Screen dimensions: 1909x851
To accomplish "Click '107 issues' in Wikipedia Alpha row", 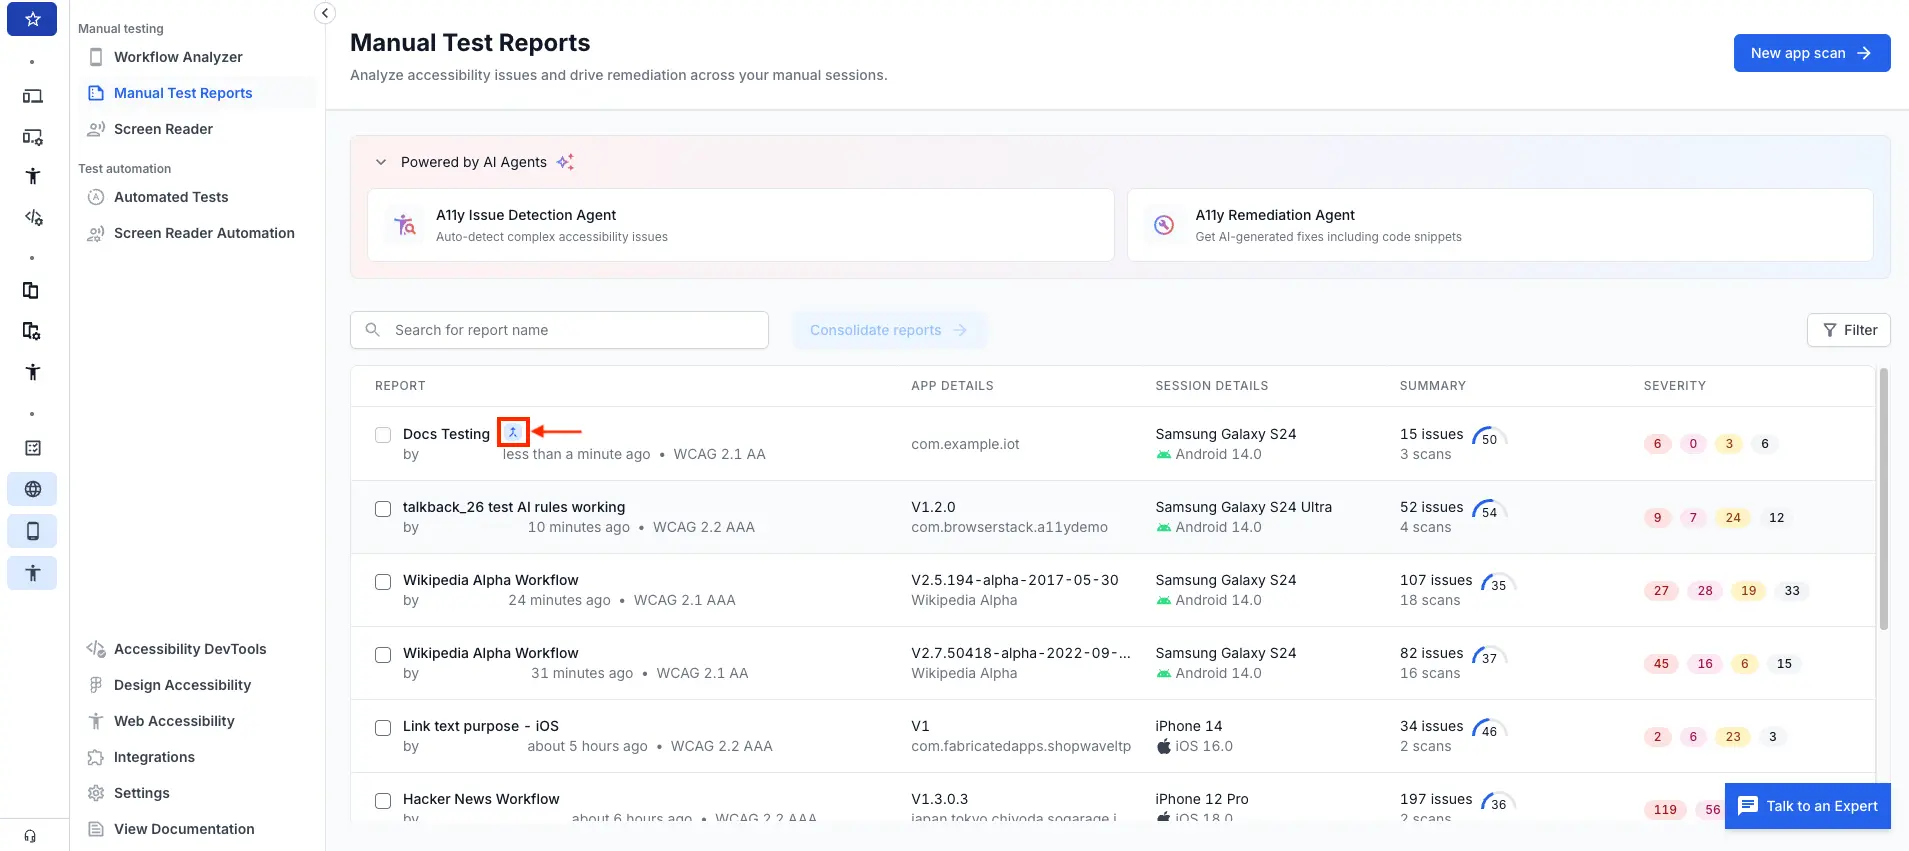I will click(1436, 580).
